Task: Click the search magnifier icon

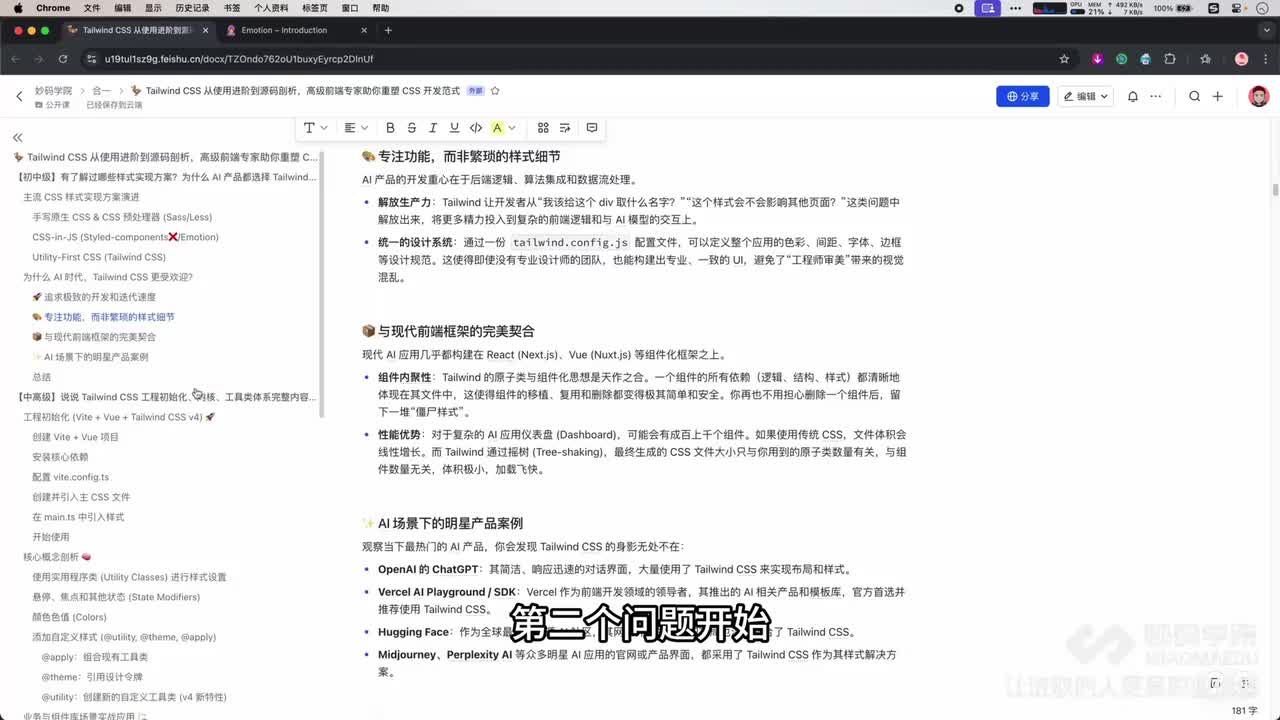Action: (x=1194, y=96)
